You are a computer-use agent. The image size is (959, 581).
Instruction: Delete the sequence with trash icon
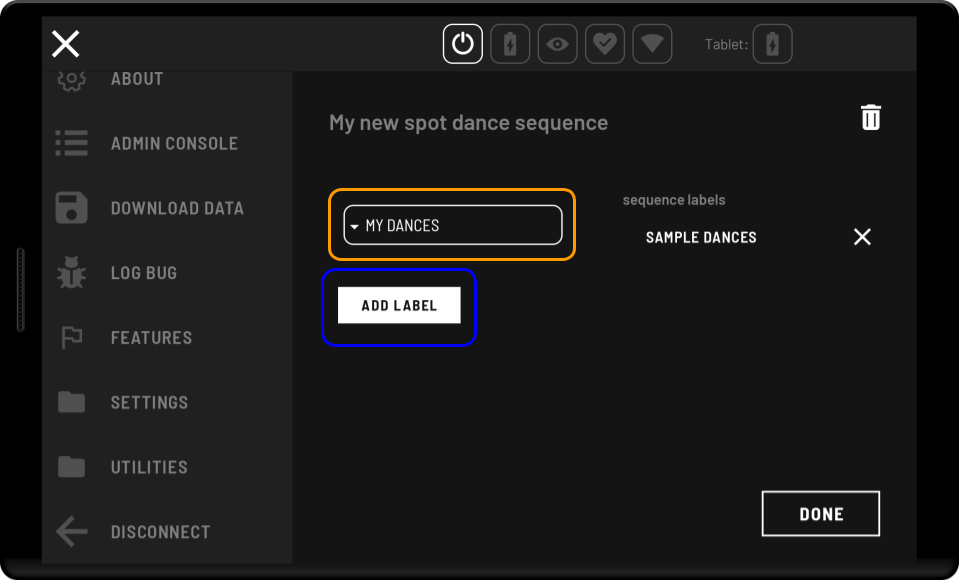pyautogui.click(x=871, y=117)
